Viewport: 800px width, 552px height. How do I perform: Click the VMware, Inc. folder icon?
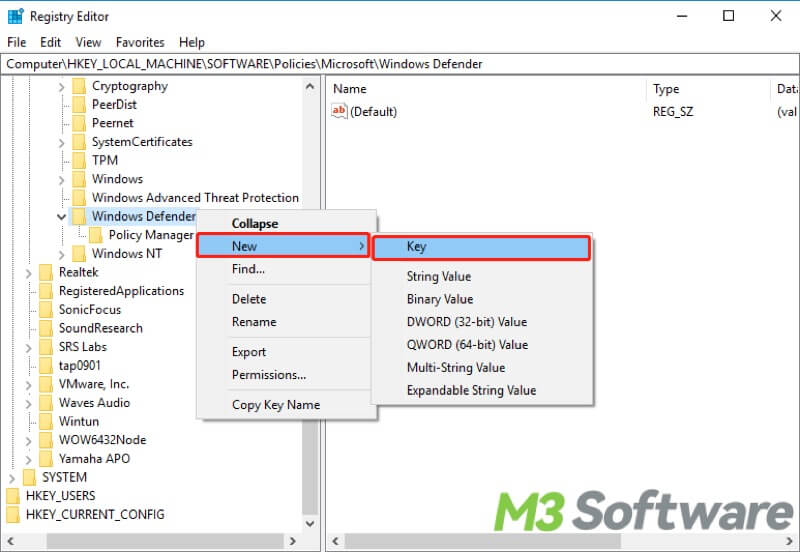[x=46, y=384]
